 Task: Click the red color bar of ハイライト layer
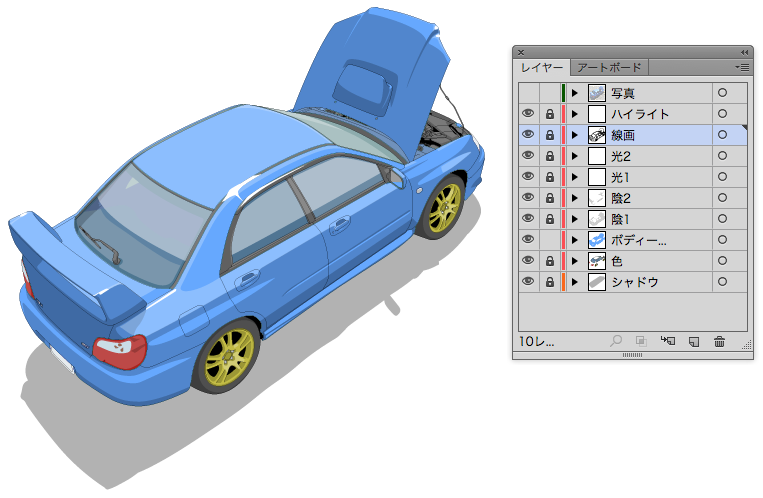click(563, 114)
